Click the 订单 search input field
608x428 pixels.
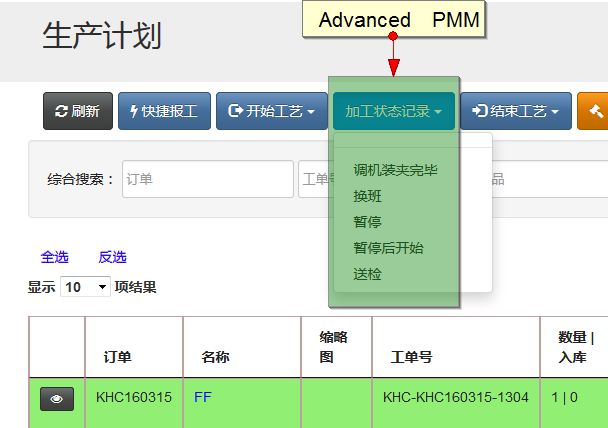point(207,179)
